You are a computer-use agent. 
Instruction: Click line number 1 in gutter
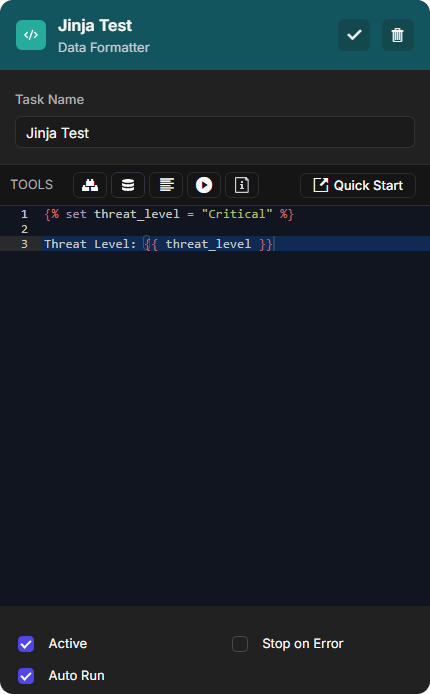coord(24,214)
